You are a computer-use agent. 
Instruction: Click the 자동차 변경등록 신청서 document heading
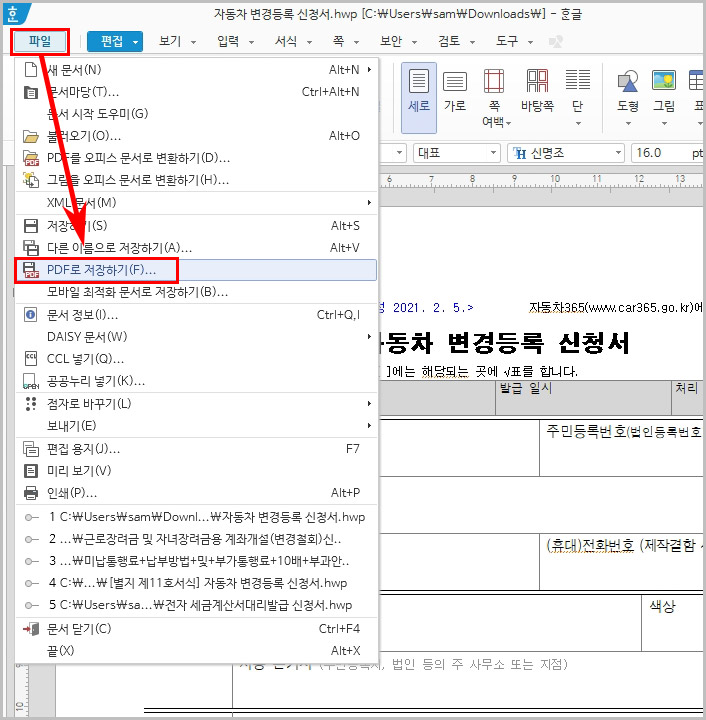click(502, 343)
